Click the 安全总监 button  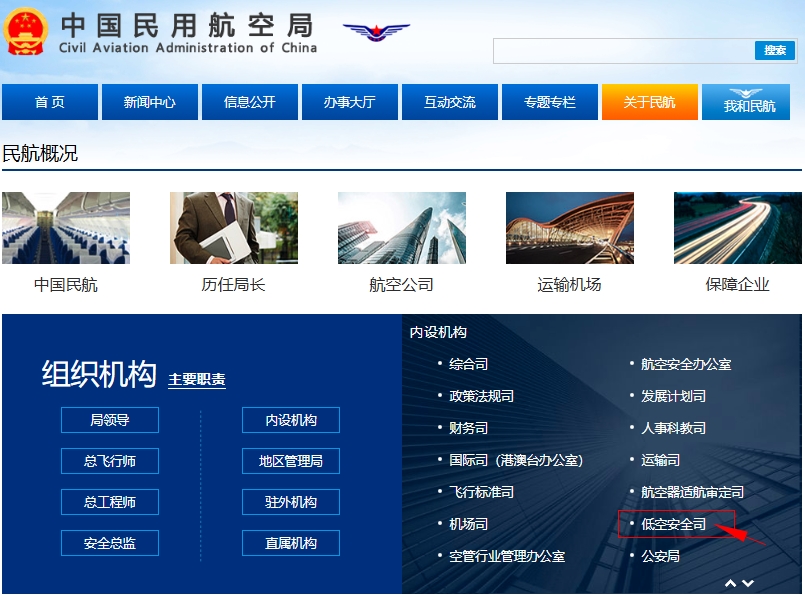pos(110,543)
